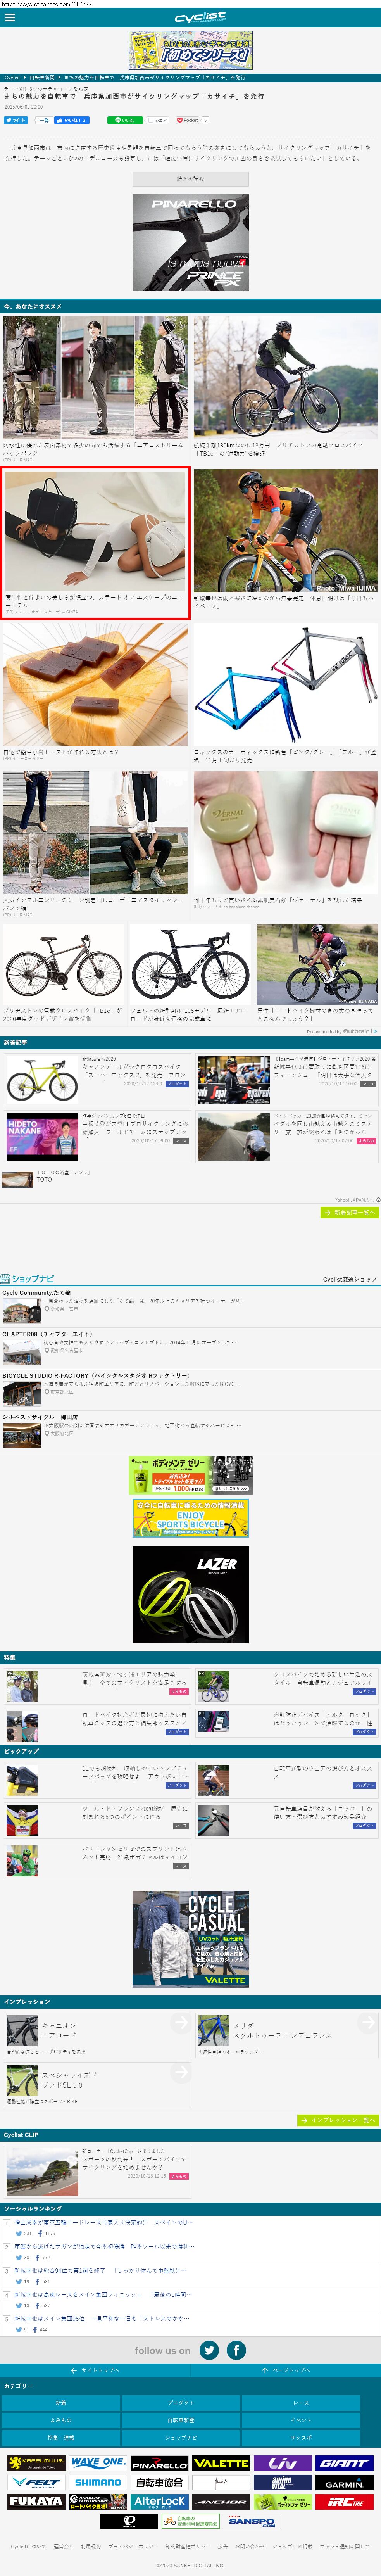The height and width of the screenshot is (2576, 381).
Task: Click the LAZER helmet ad
Action: (x=190, y=1594)
